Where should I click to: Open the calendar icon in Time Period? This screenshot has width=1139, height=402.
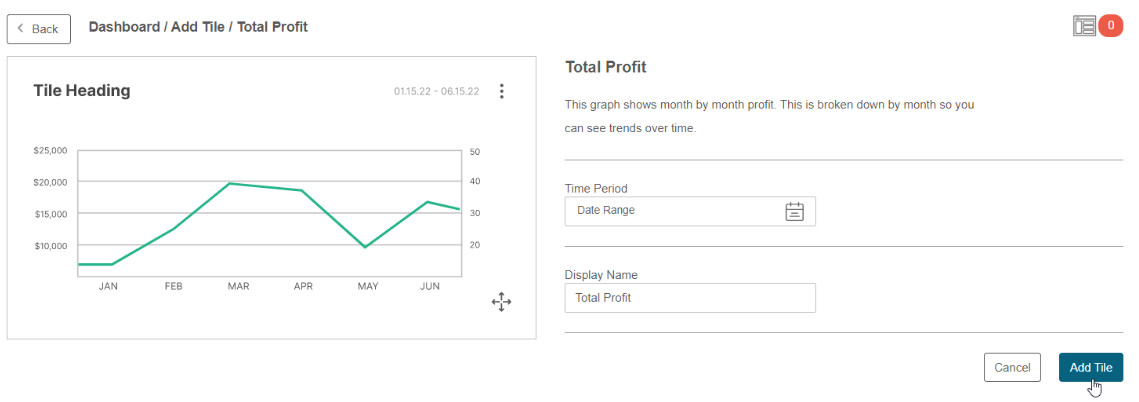(x=795, y=212)
